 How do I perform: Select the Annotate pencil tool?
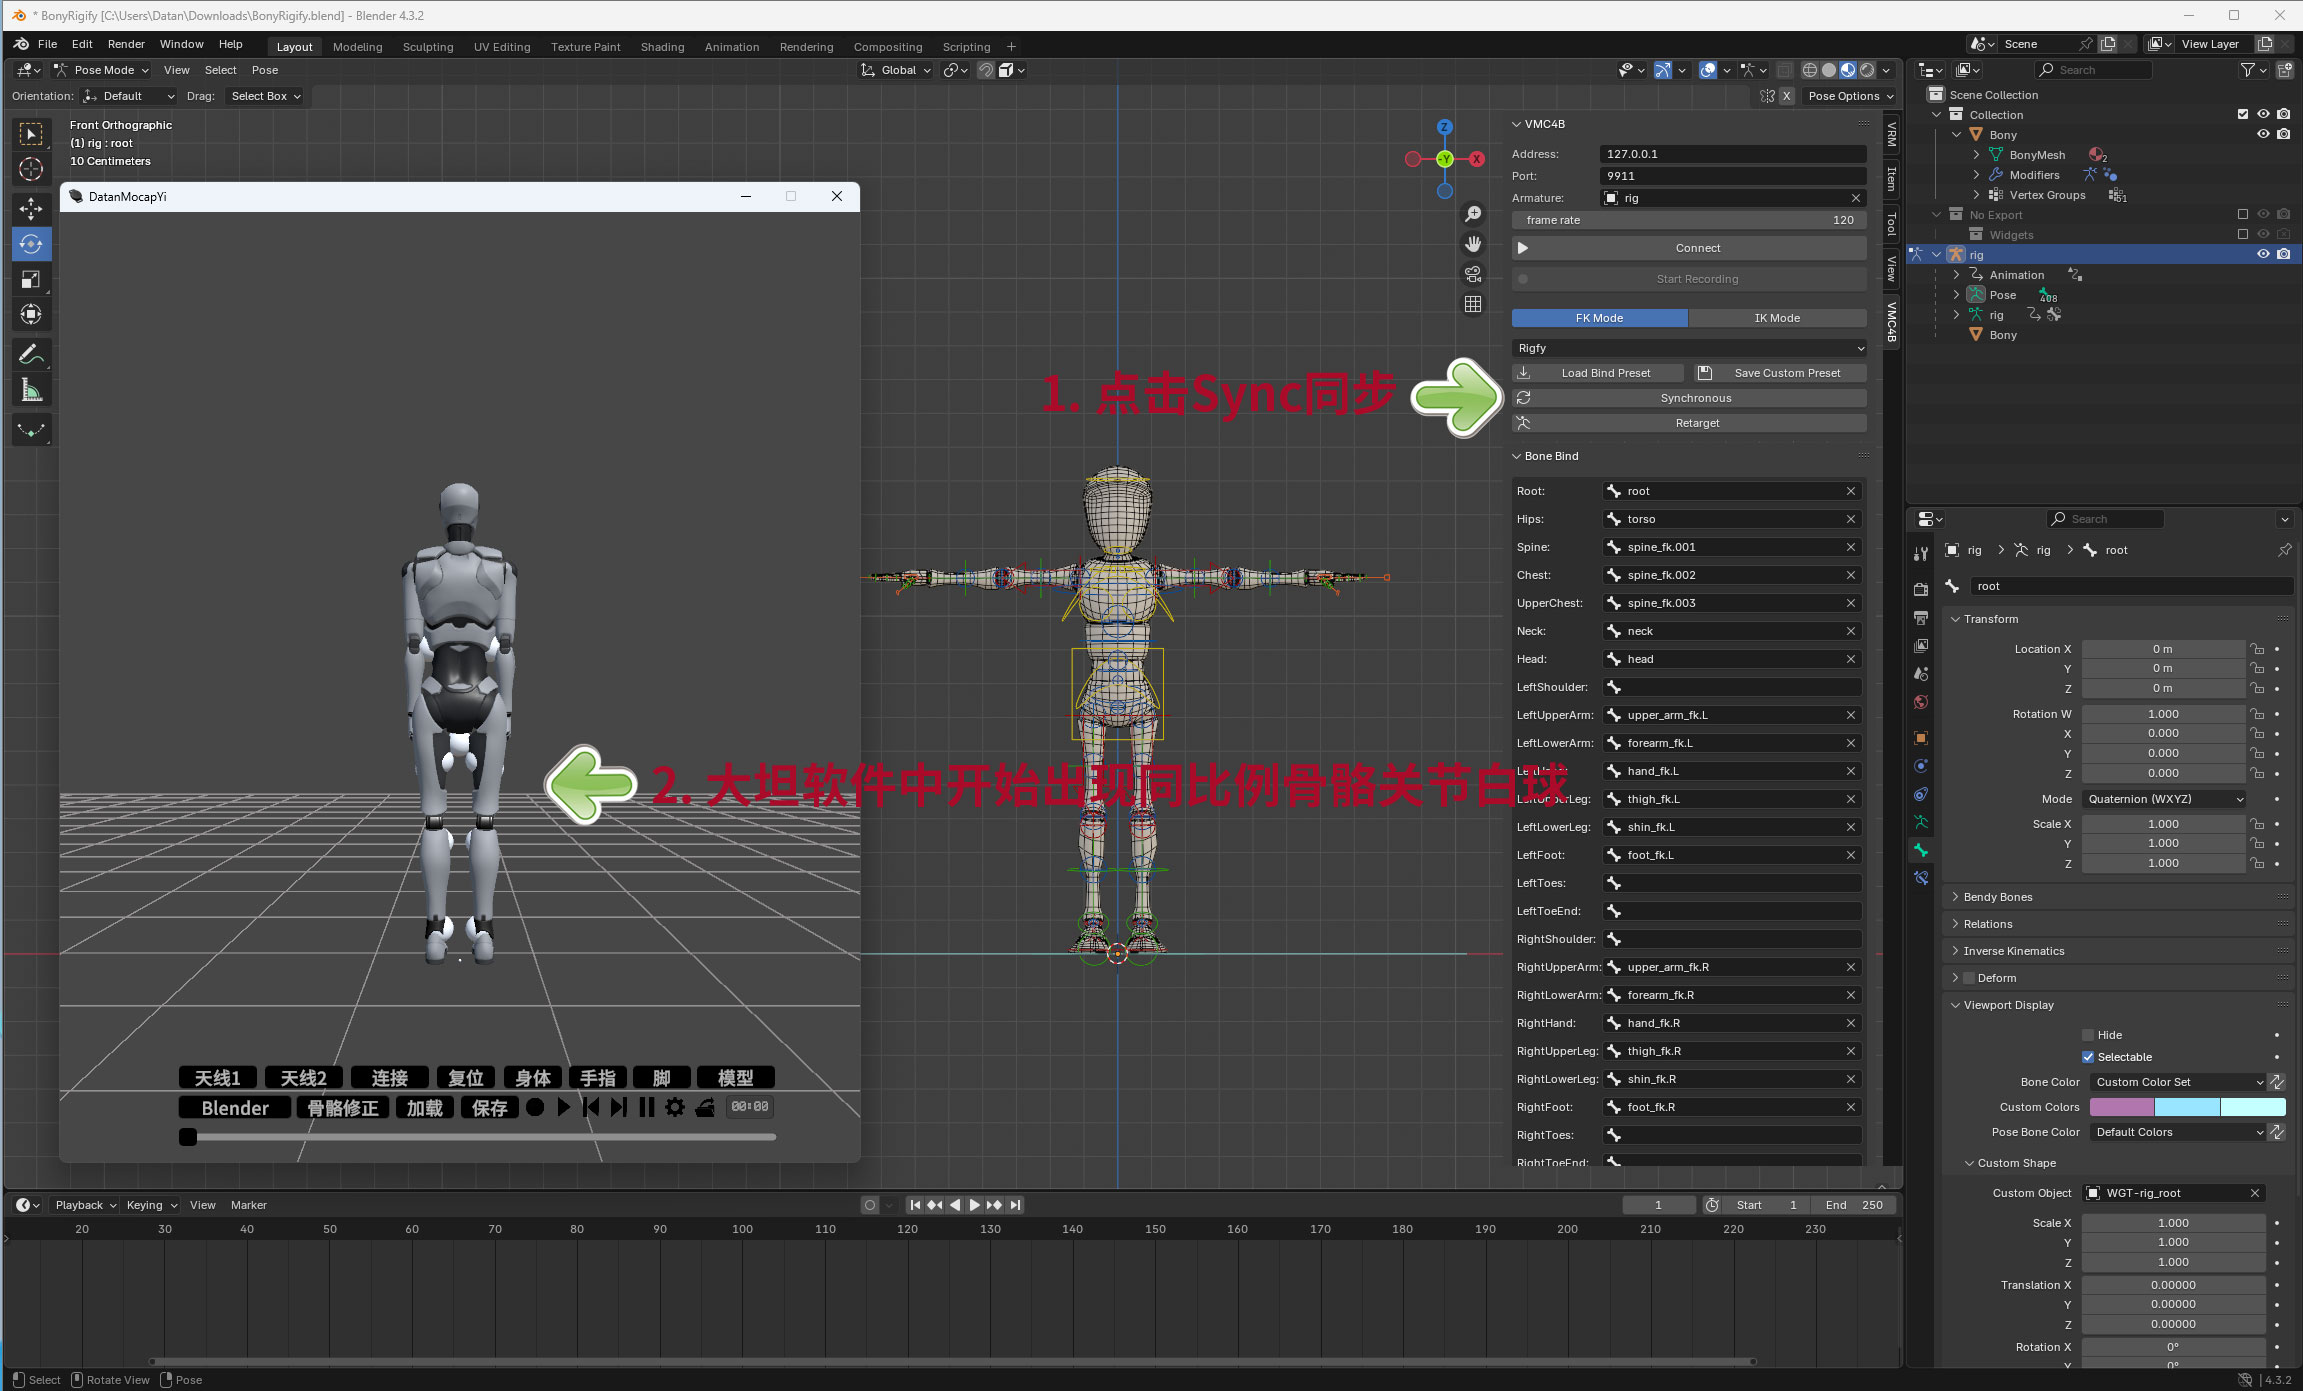(x=31, y=355)
